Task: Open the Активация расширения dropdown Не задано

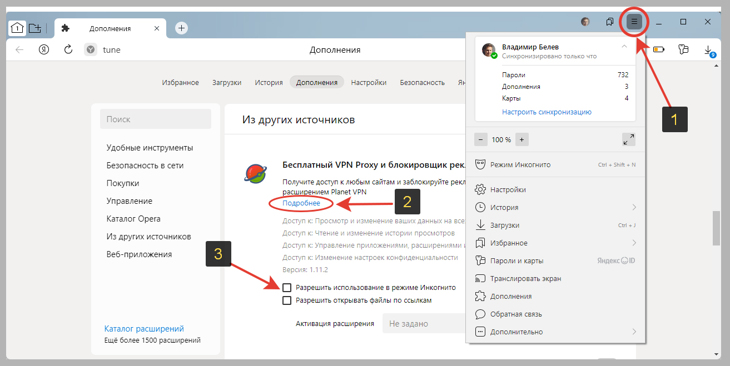Action: pos(424,324)
